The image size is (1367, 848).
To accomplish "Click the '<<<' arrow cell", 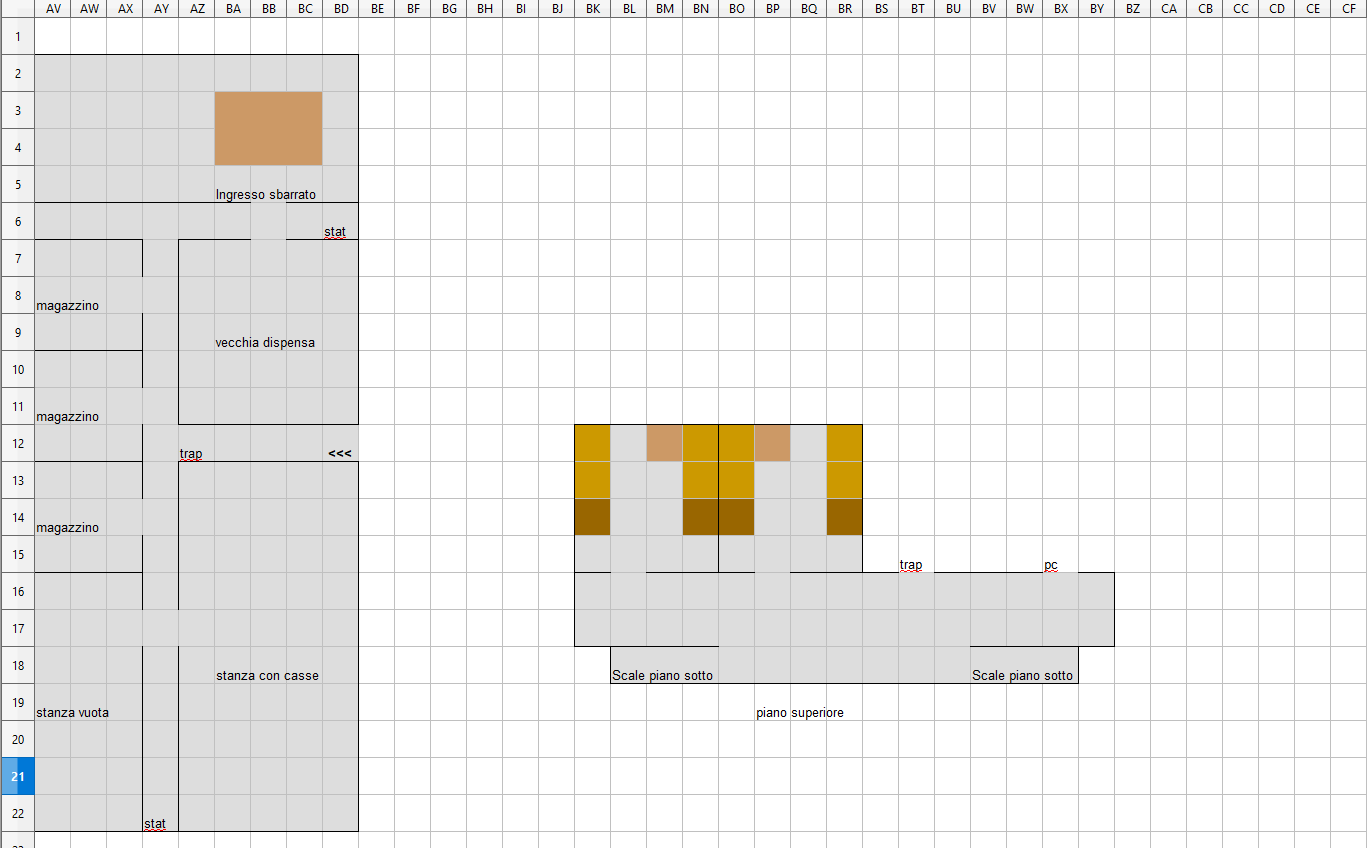I will [340, 453].
